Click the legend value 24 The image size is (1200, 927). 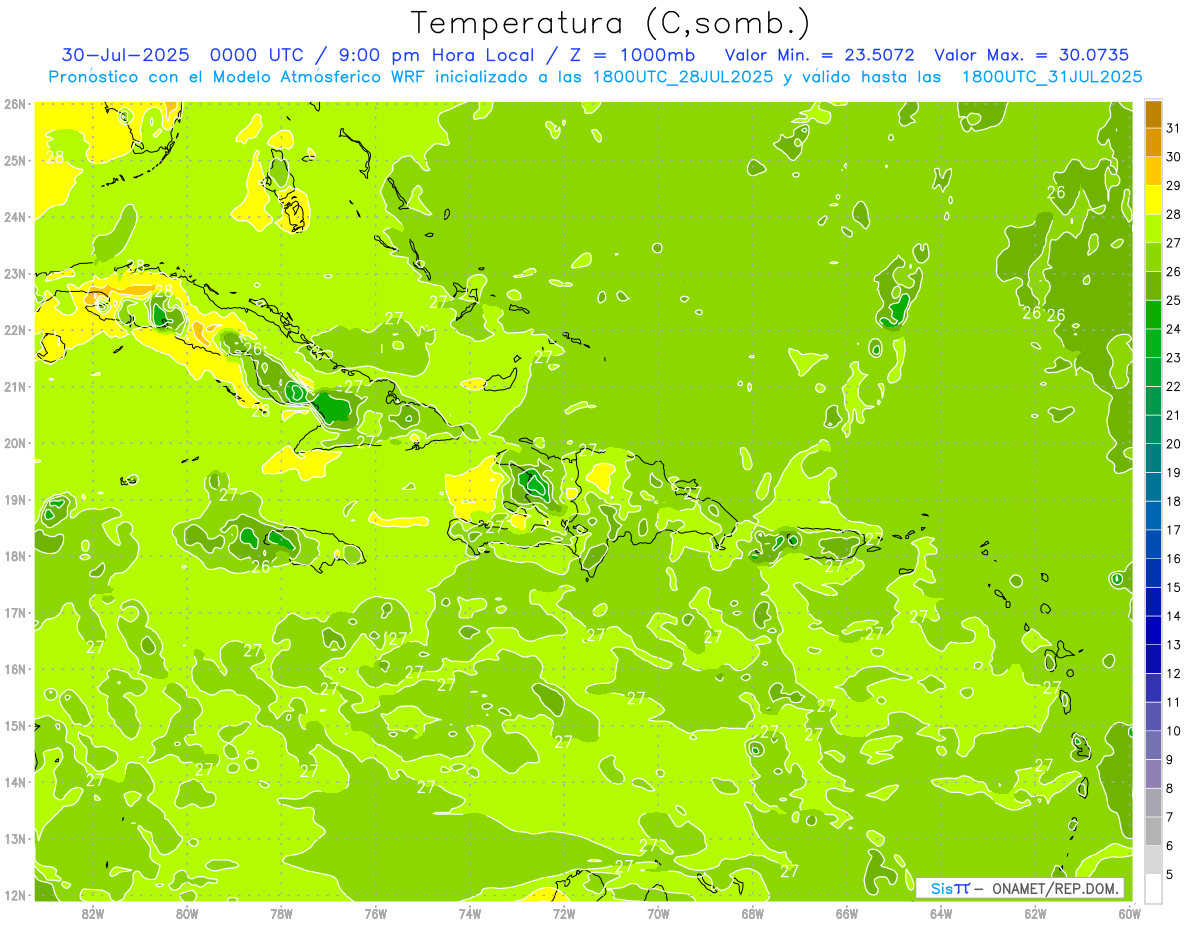tap(1173, 329)
